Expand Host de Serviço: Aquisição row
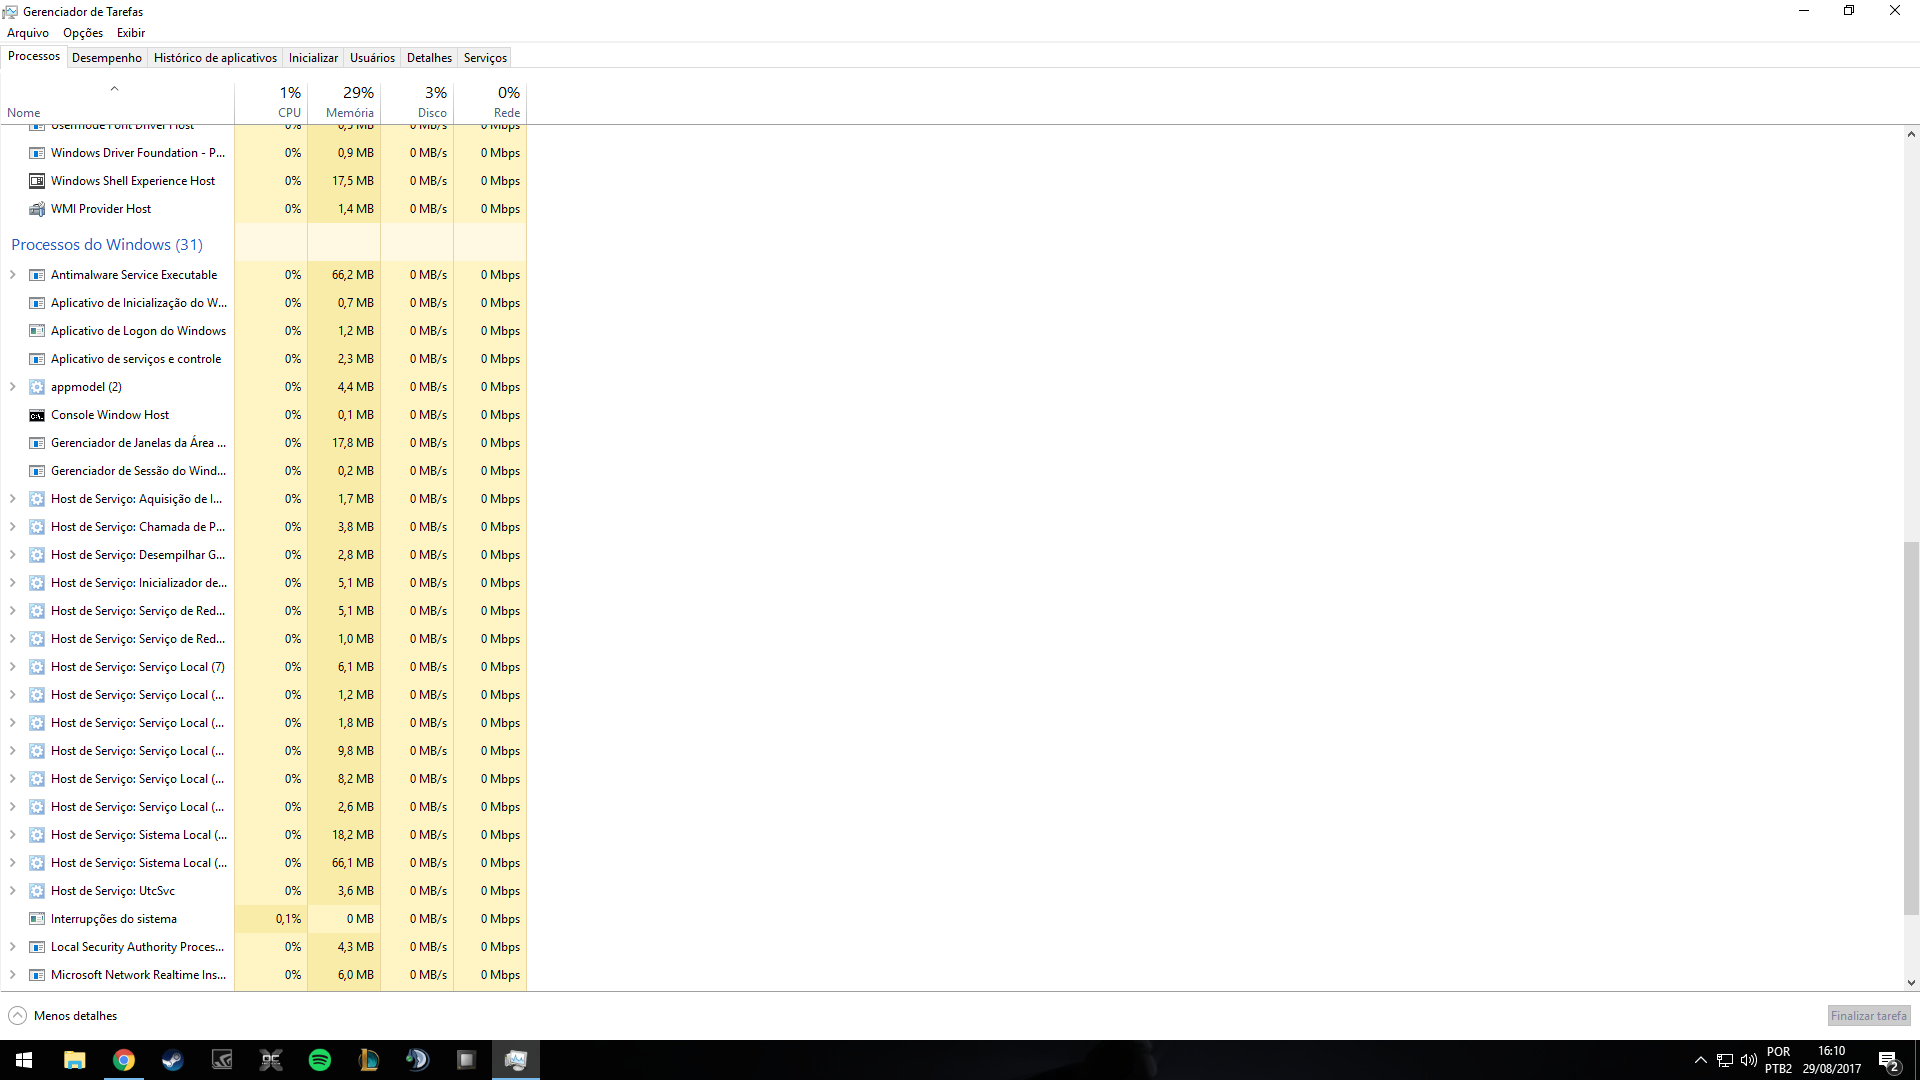 (x=12, y=499)
